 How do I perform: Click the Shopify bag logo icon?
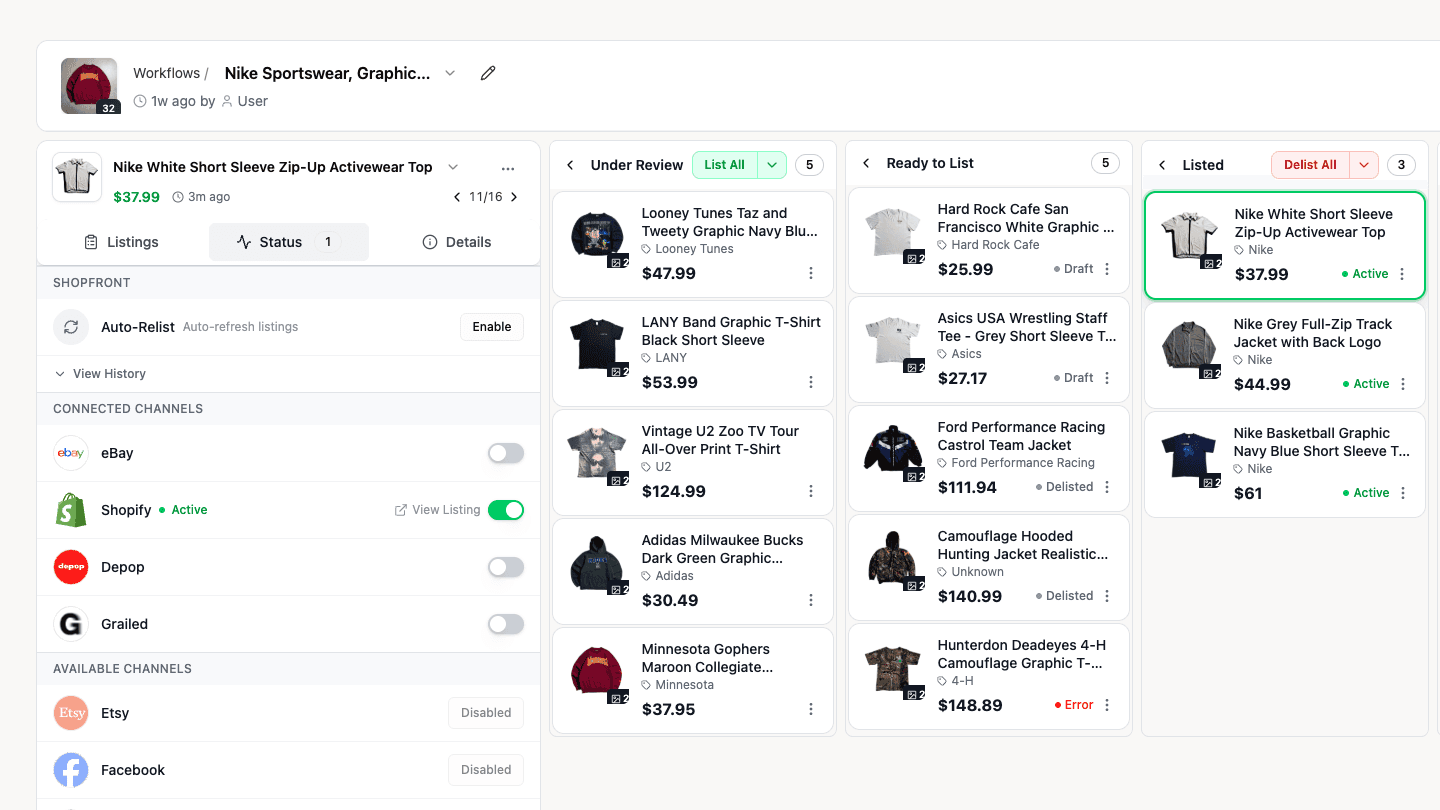71,510
